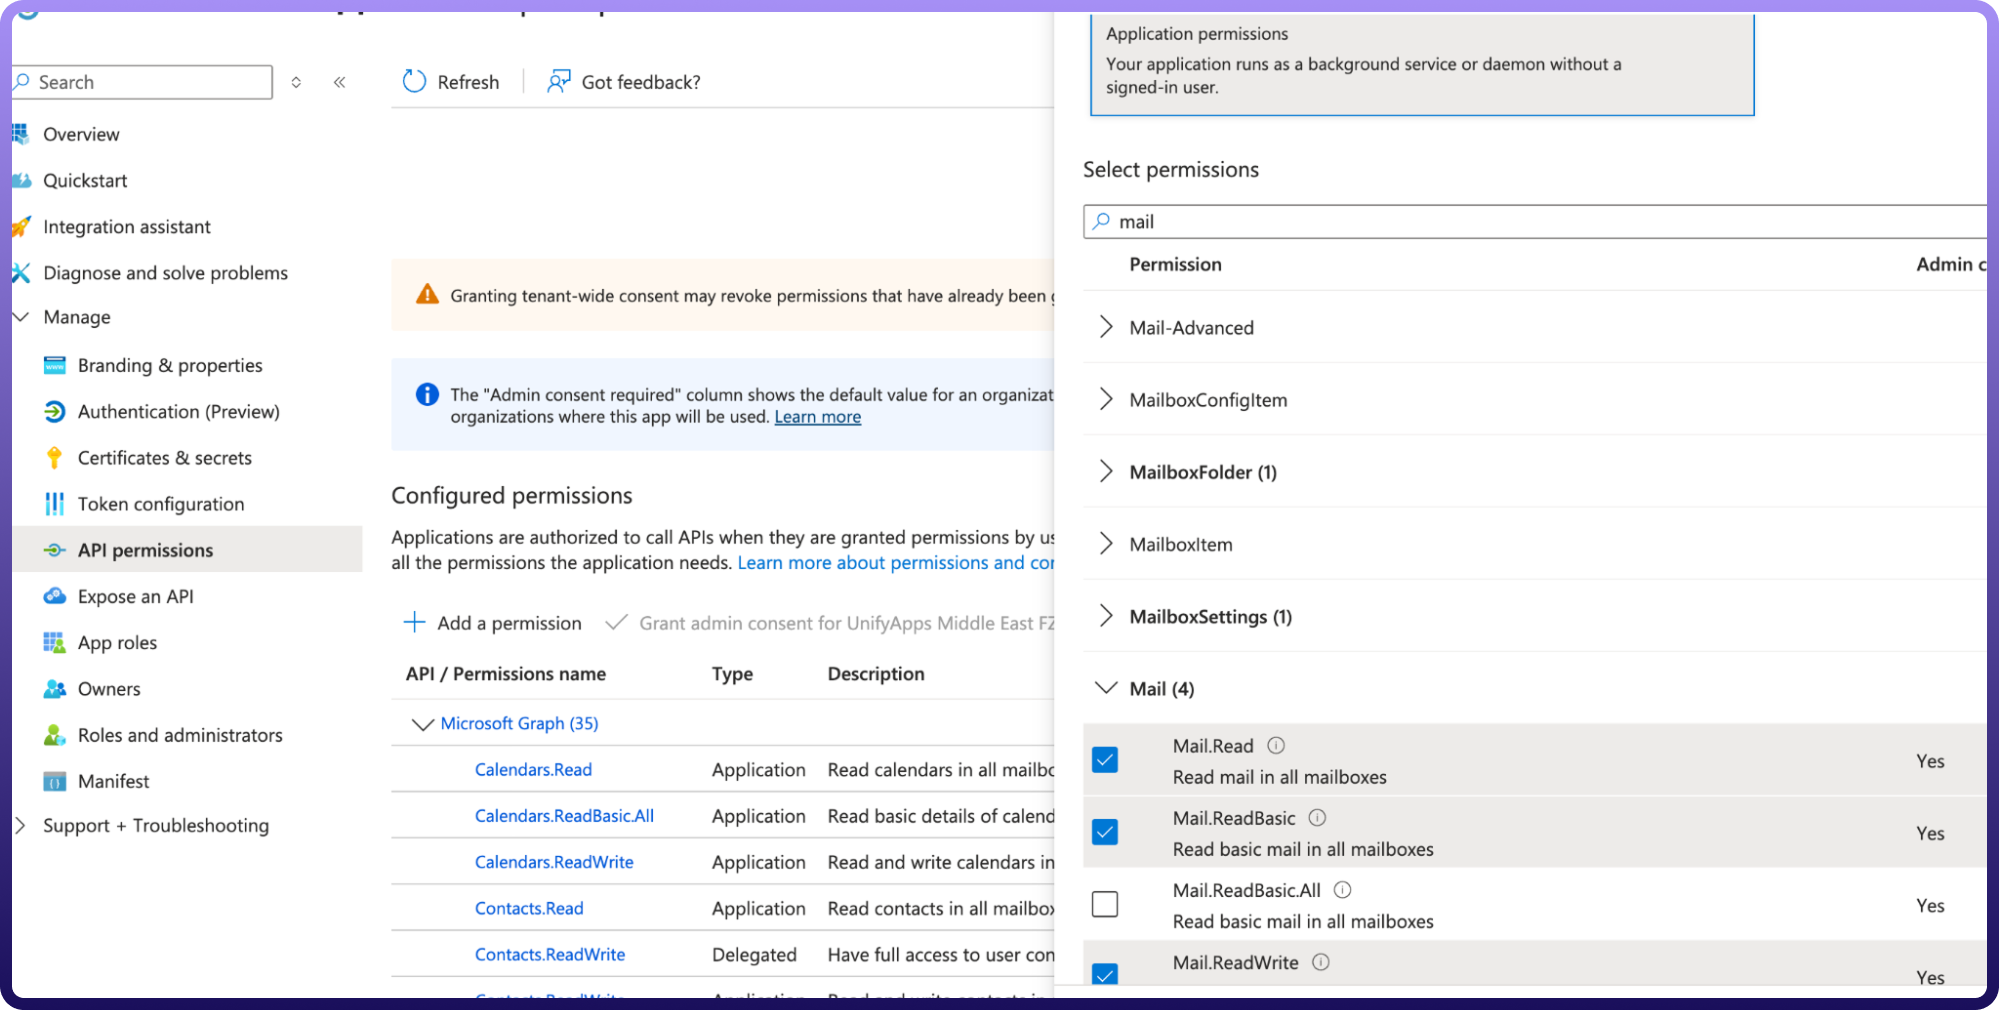
Task: Click the info icon next to Mail.ReadBasic
Action: 1318,817
